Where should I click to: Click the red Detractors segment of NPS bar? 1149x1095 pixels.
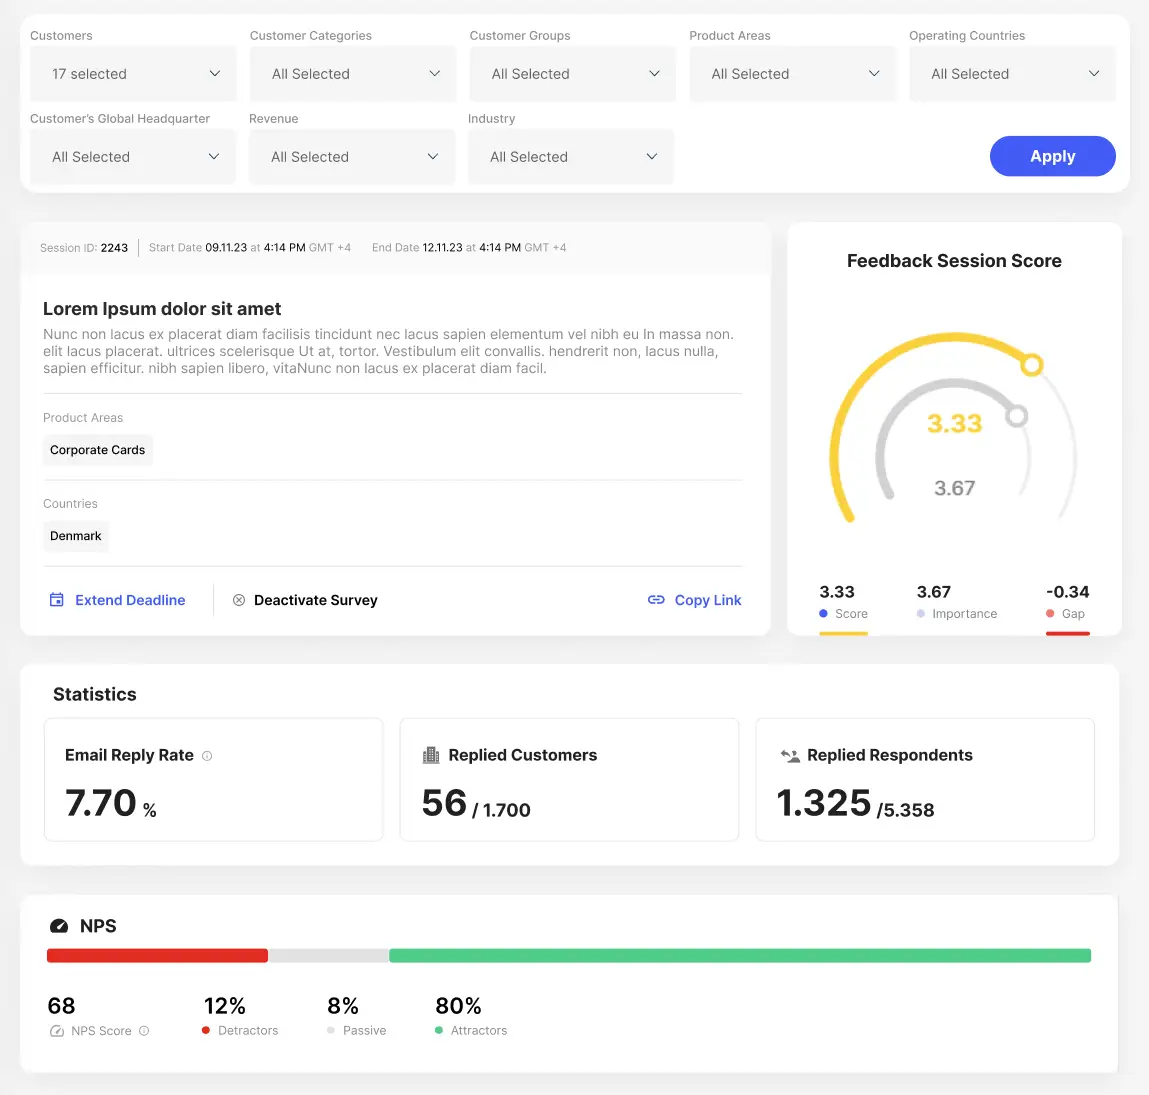158,956
